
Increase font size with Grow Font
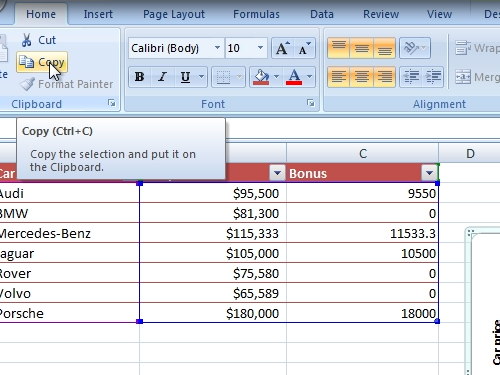[282, 48]
